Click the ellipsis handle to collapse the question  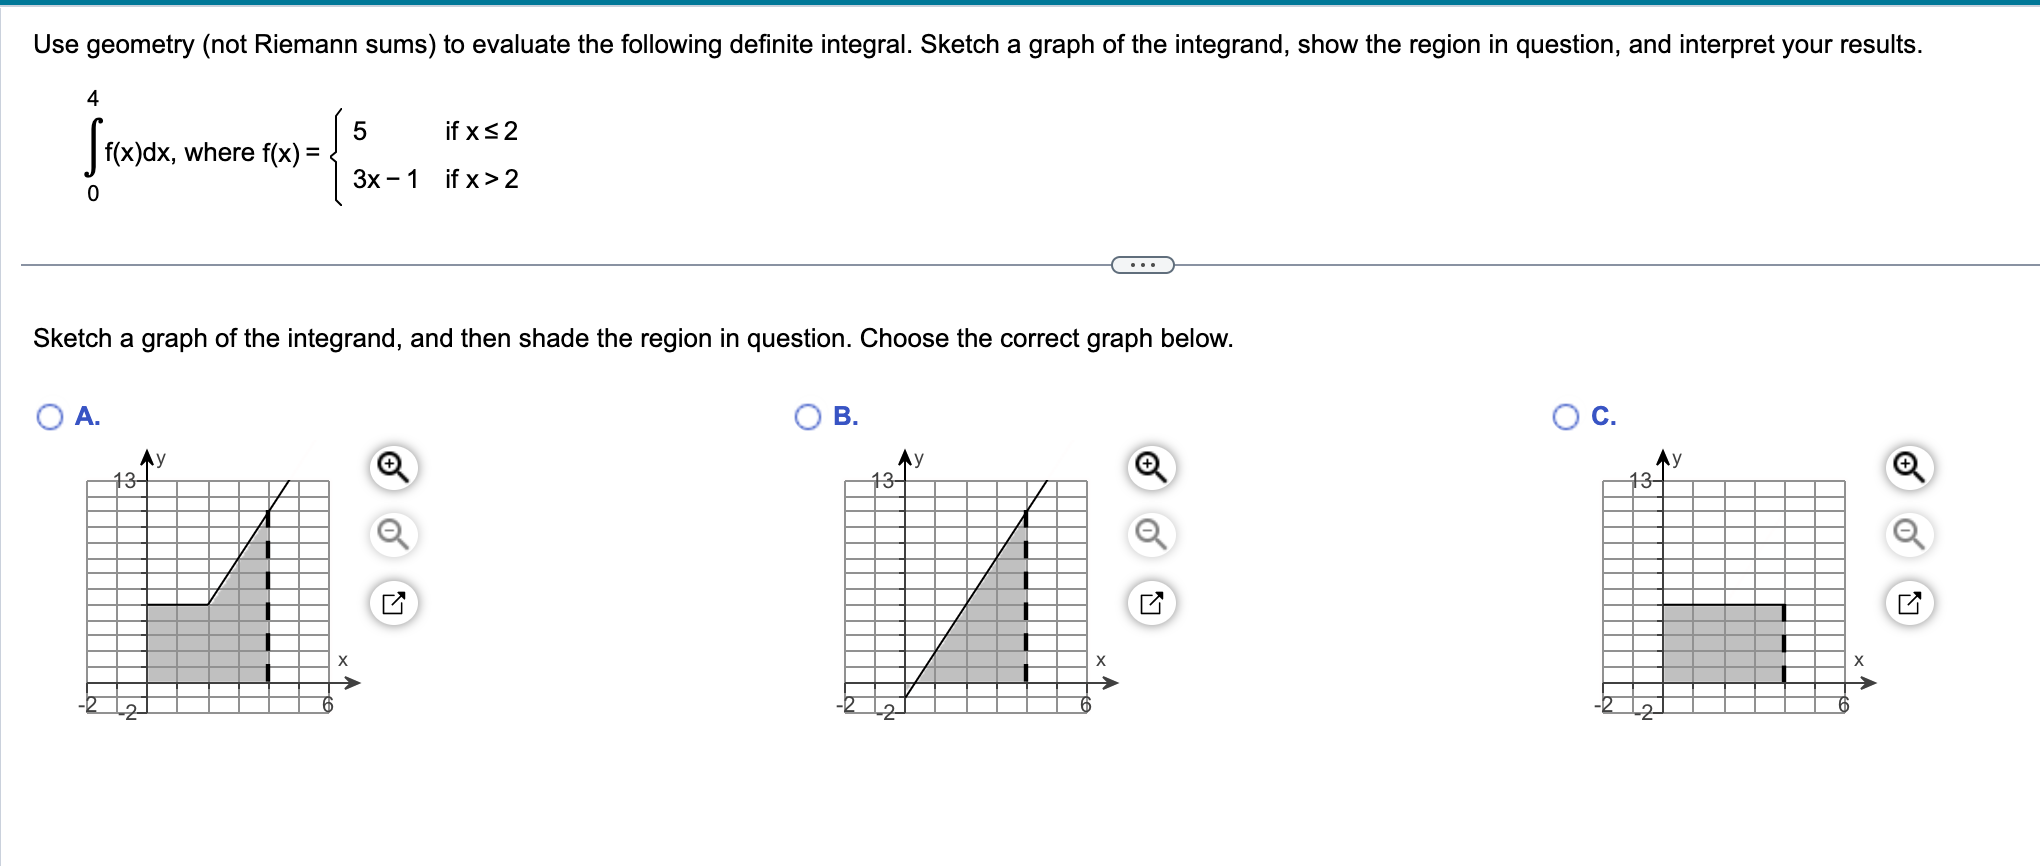[1141, 263]
